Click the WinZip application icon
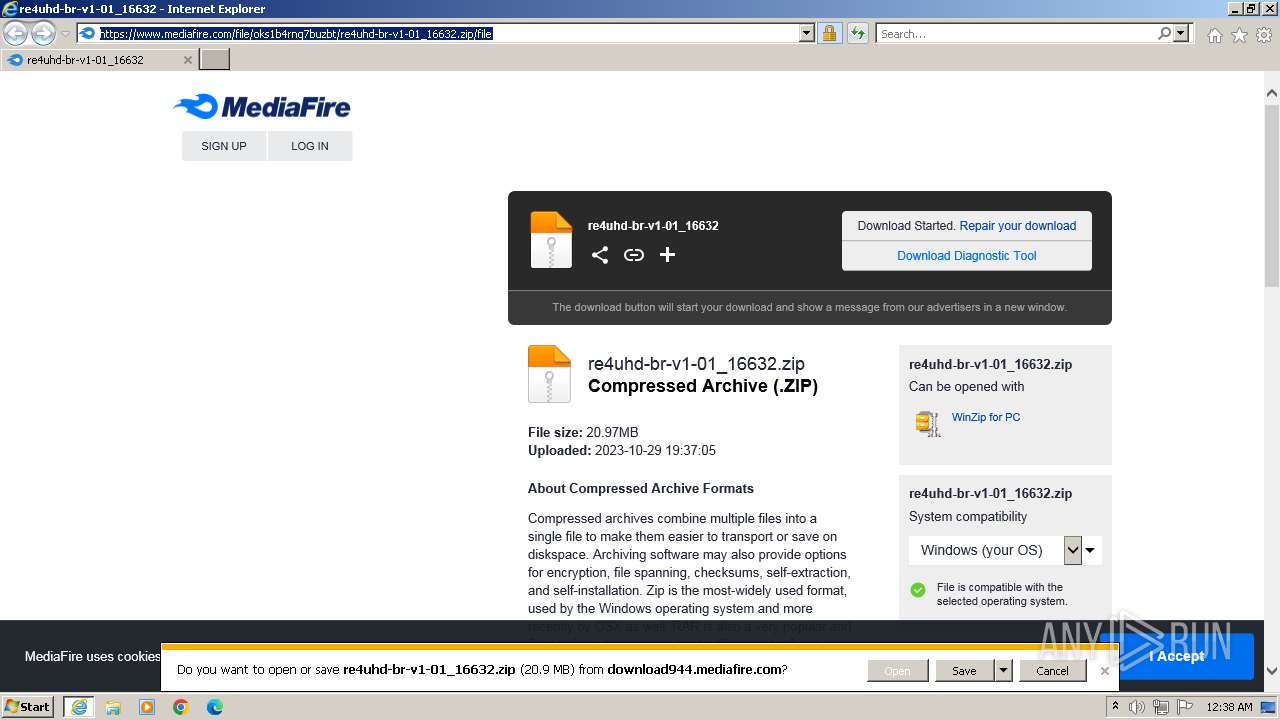 click(x=928, y=424)
